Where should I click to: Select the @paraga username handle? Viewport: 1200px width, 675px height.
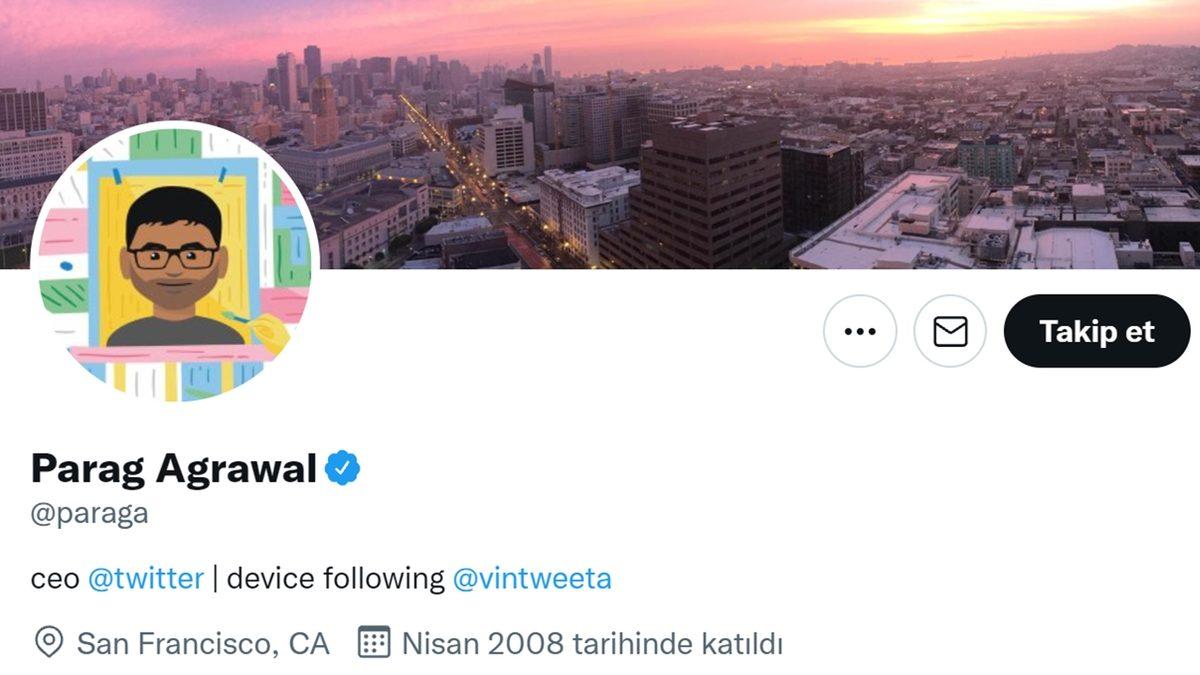[90, 514]
